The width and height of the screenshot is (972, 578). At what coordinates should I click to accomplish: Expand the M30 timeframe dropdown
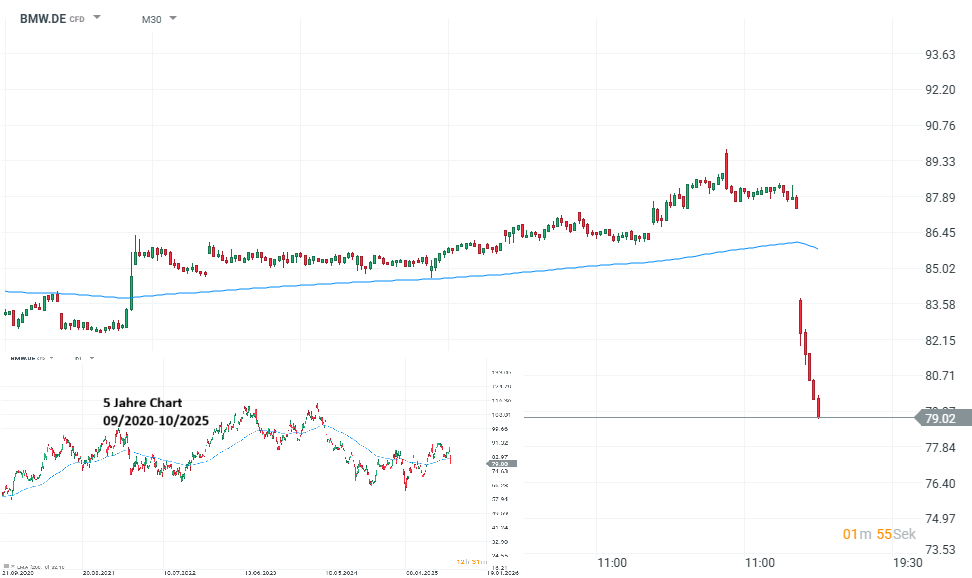(173, 18)
